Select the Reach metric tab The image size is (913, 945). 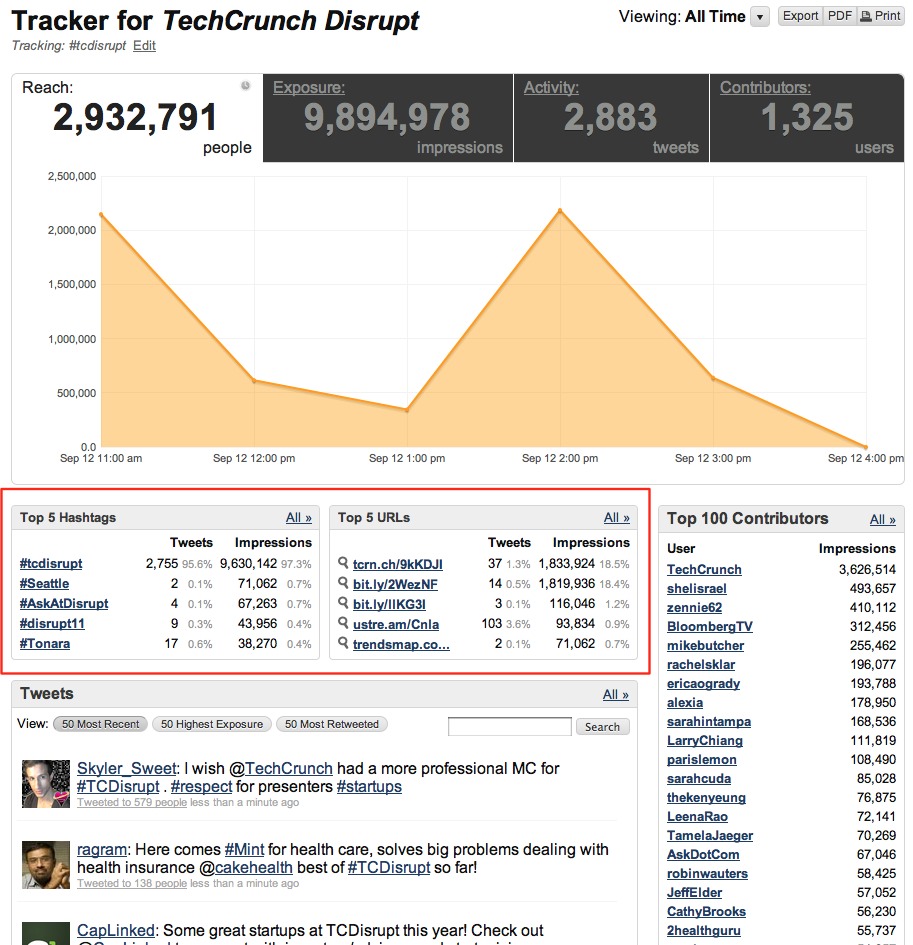[137, 118]
